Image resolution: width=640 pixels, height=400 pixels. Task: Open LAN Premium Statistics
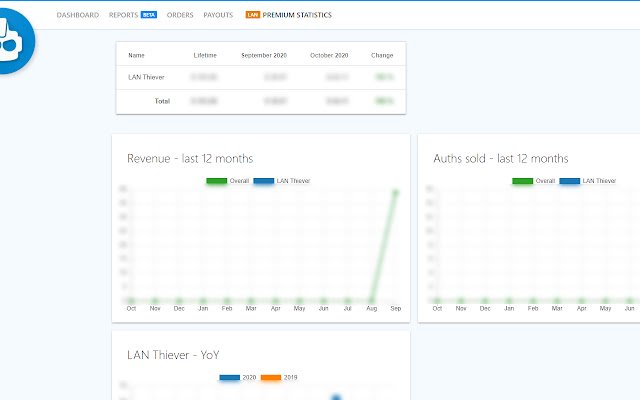pyautogui.click(x=289, y=15)
